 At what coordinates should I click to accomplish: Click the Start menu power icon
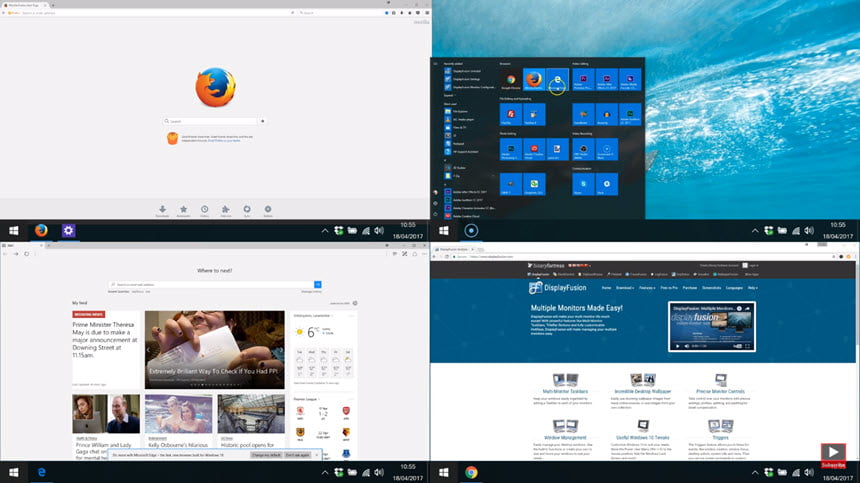(x=435, y=214)
